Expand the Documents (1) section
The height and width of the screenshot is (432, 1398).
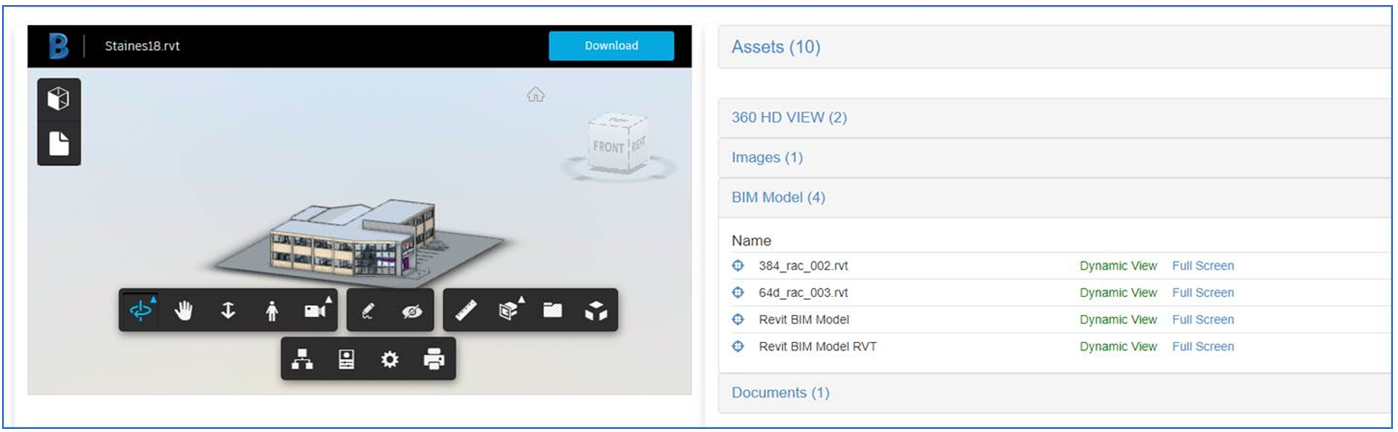[1054, 393]
